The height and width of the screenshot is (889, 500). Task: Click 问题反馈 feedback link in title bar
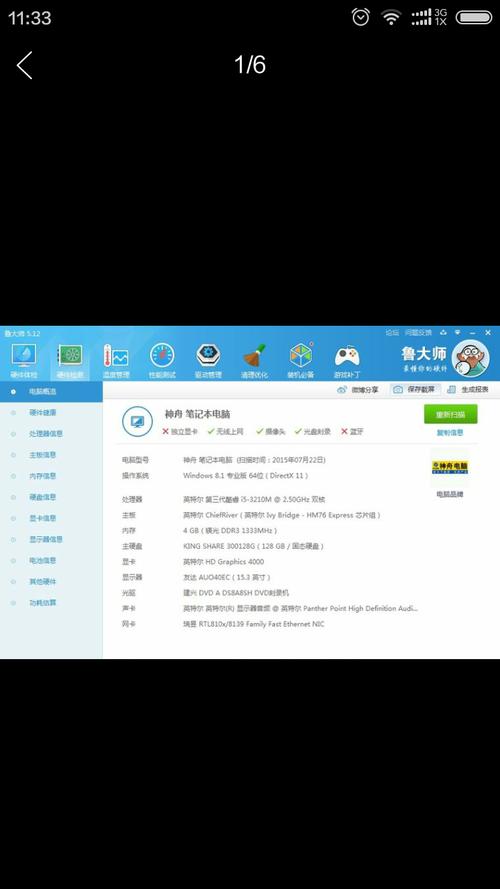(419, 332)
